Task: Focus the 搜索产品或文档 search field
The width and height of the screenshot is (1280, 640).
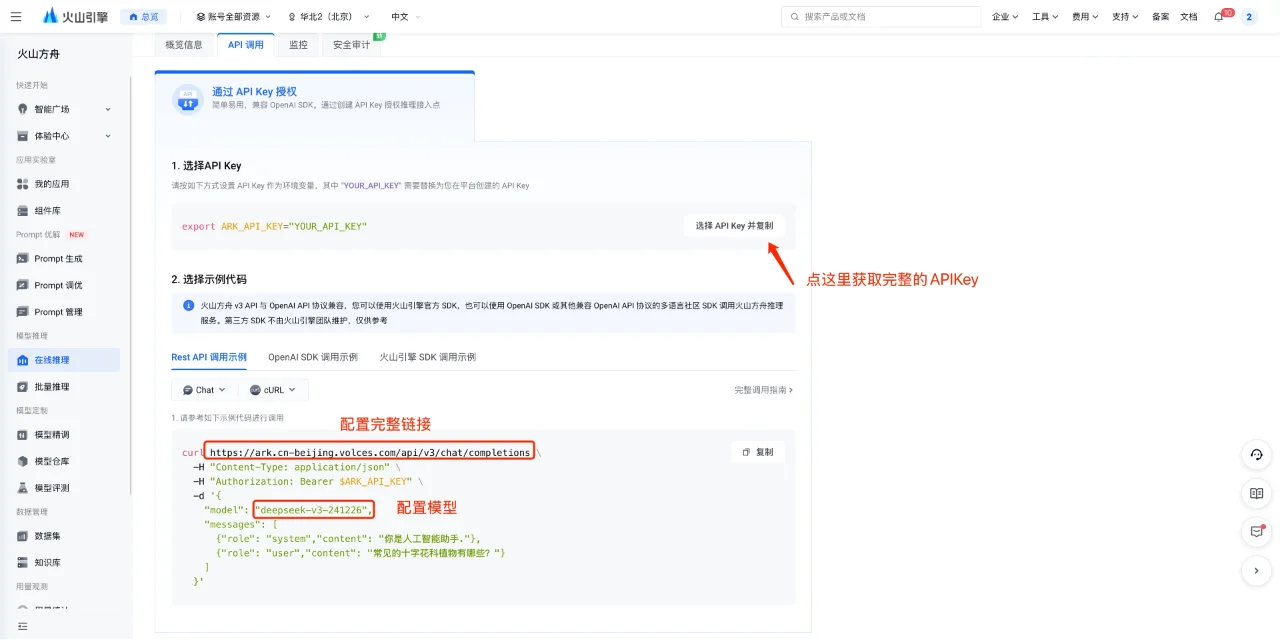Action: pyautogui.click(x=881, y=16)
